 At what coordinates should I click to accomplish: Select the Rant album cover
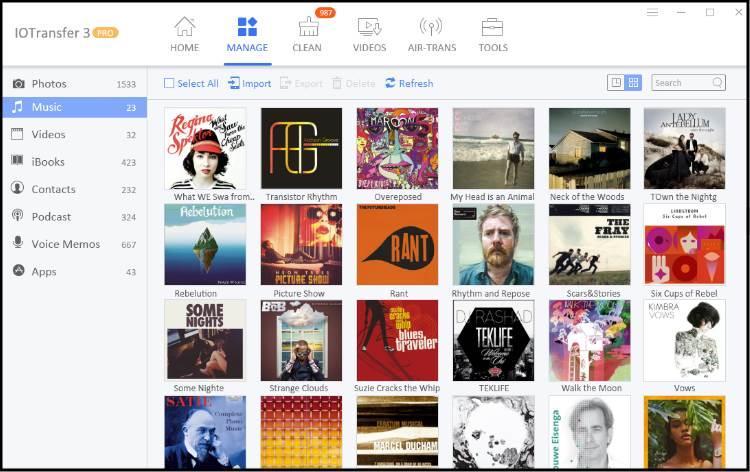[397, 244]
